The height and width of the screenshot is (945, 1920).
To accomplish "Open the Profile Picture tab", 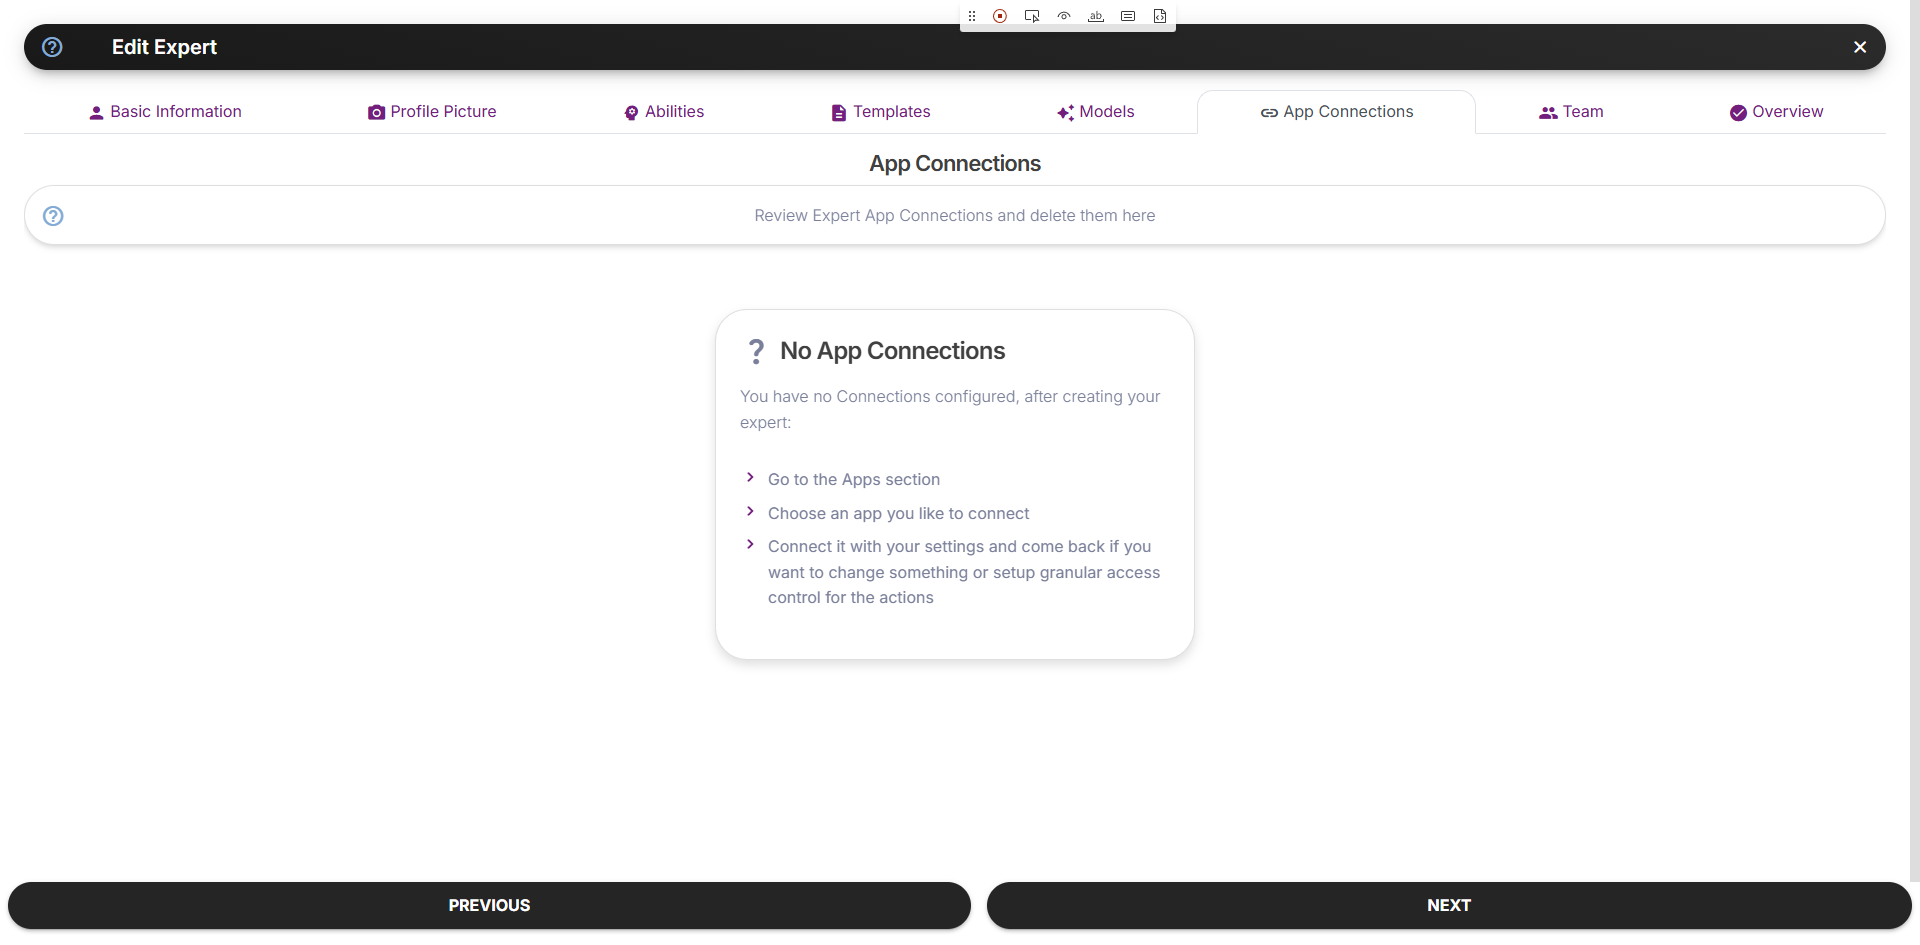I will tap(432, 111).
